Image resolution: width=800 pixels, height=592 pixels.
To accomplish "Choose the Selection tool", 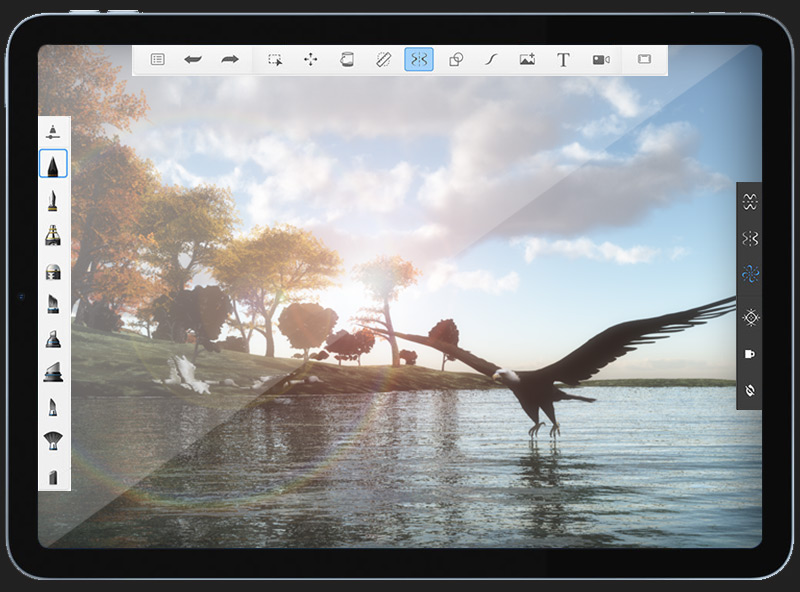I will tap(275, 60).
